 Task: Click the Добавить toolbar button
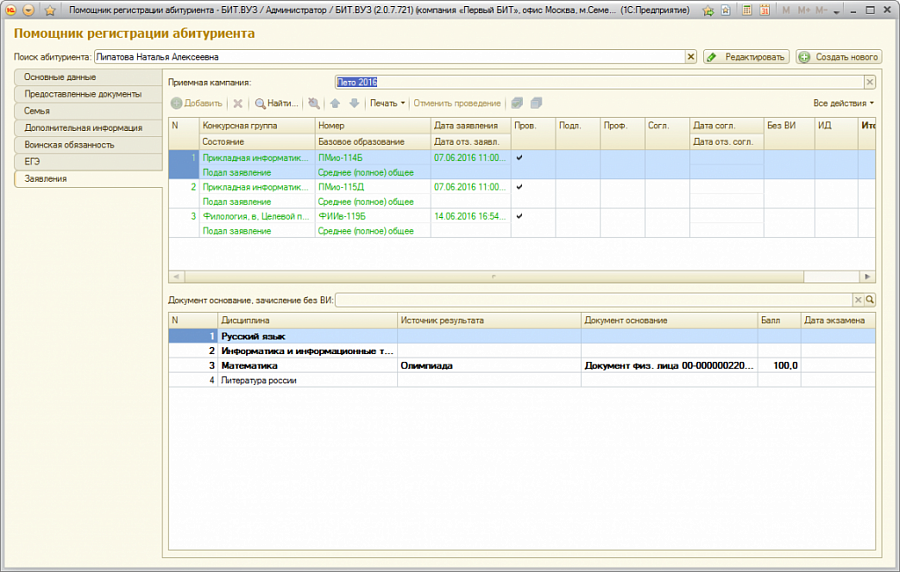pyautogui.click(x=196, y=103)
